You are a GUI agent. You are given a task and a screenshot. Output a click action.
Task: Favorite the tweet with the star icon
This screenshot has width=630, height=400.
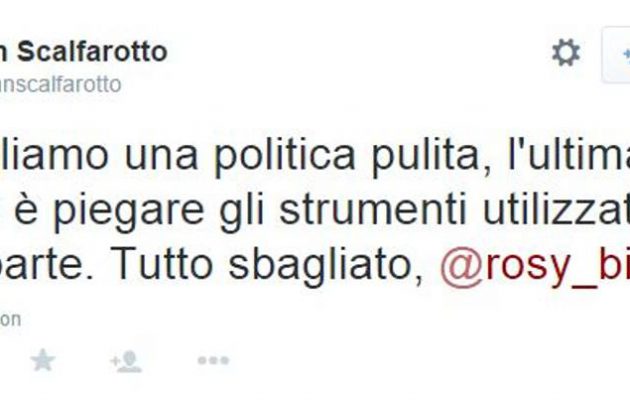pyautogui.click(x=43, y=360)
